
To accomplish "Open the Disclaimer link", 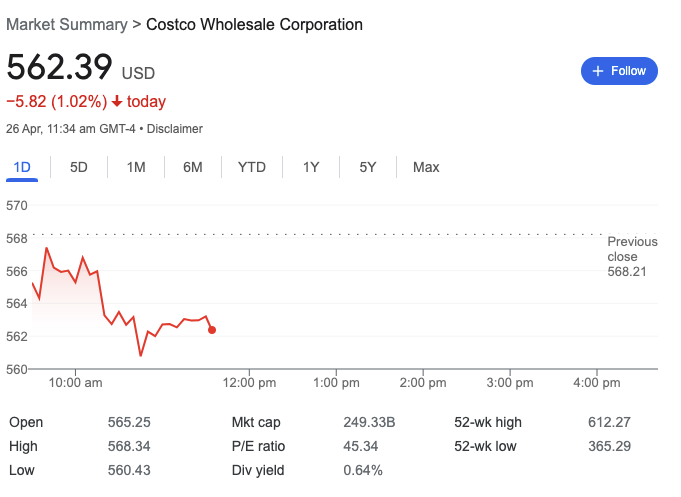I will [176, 129].
